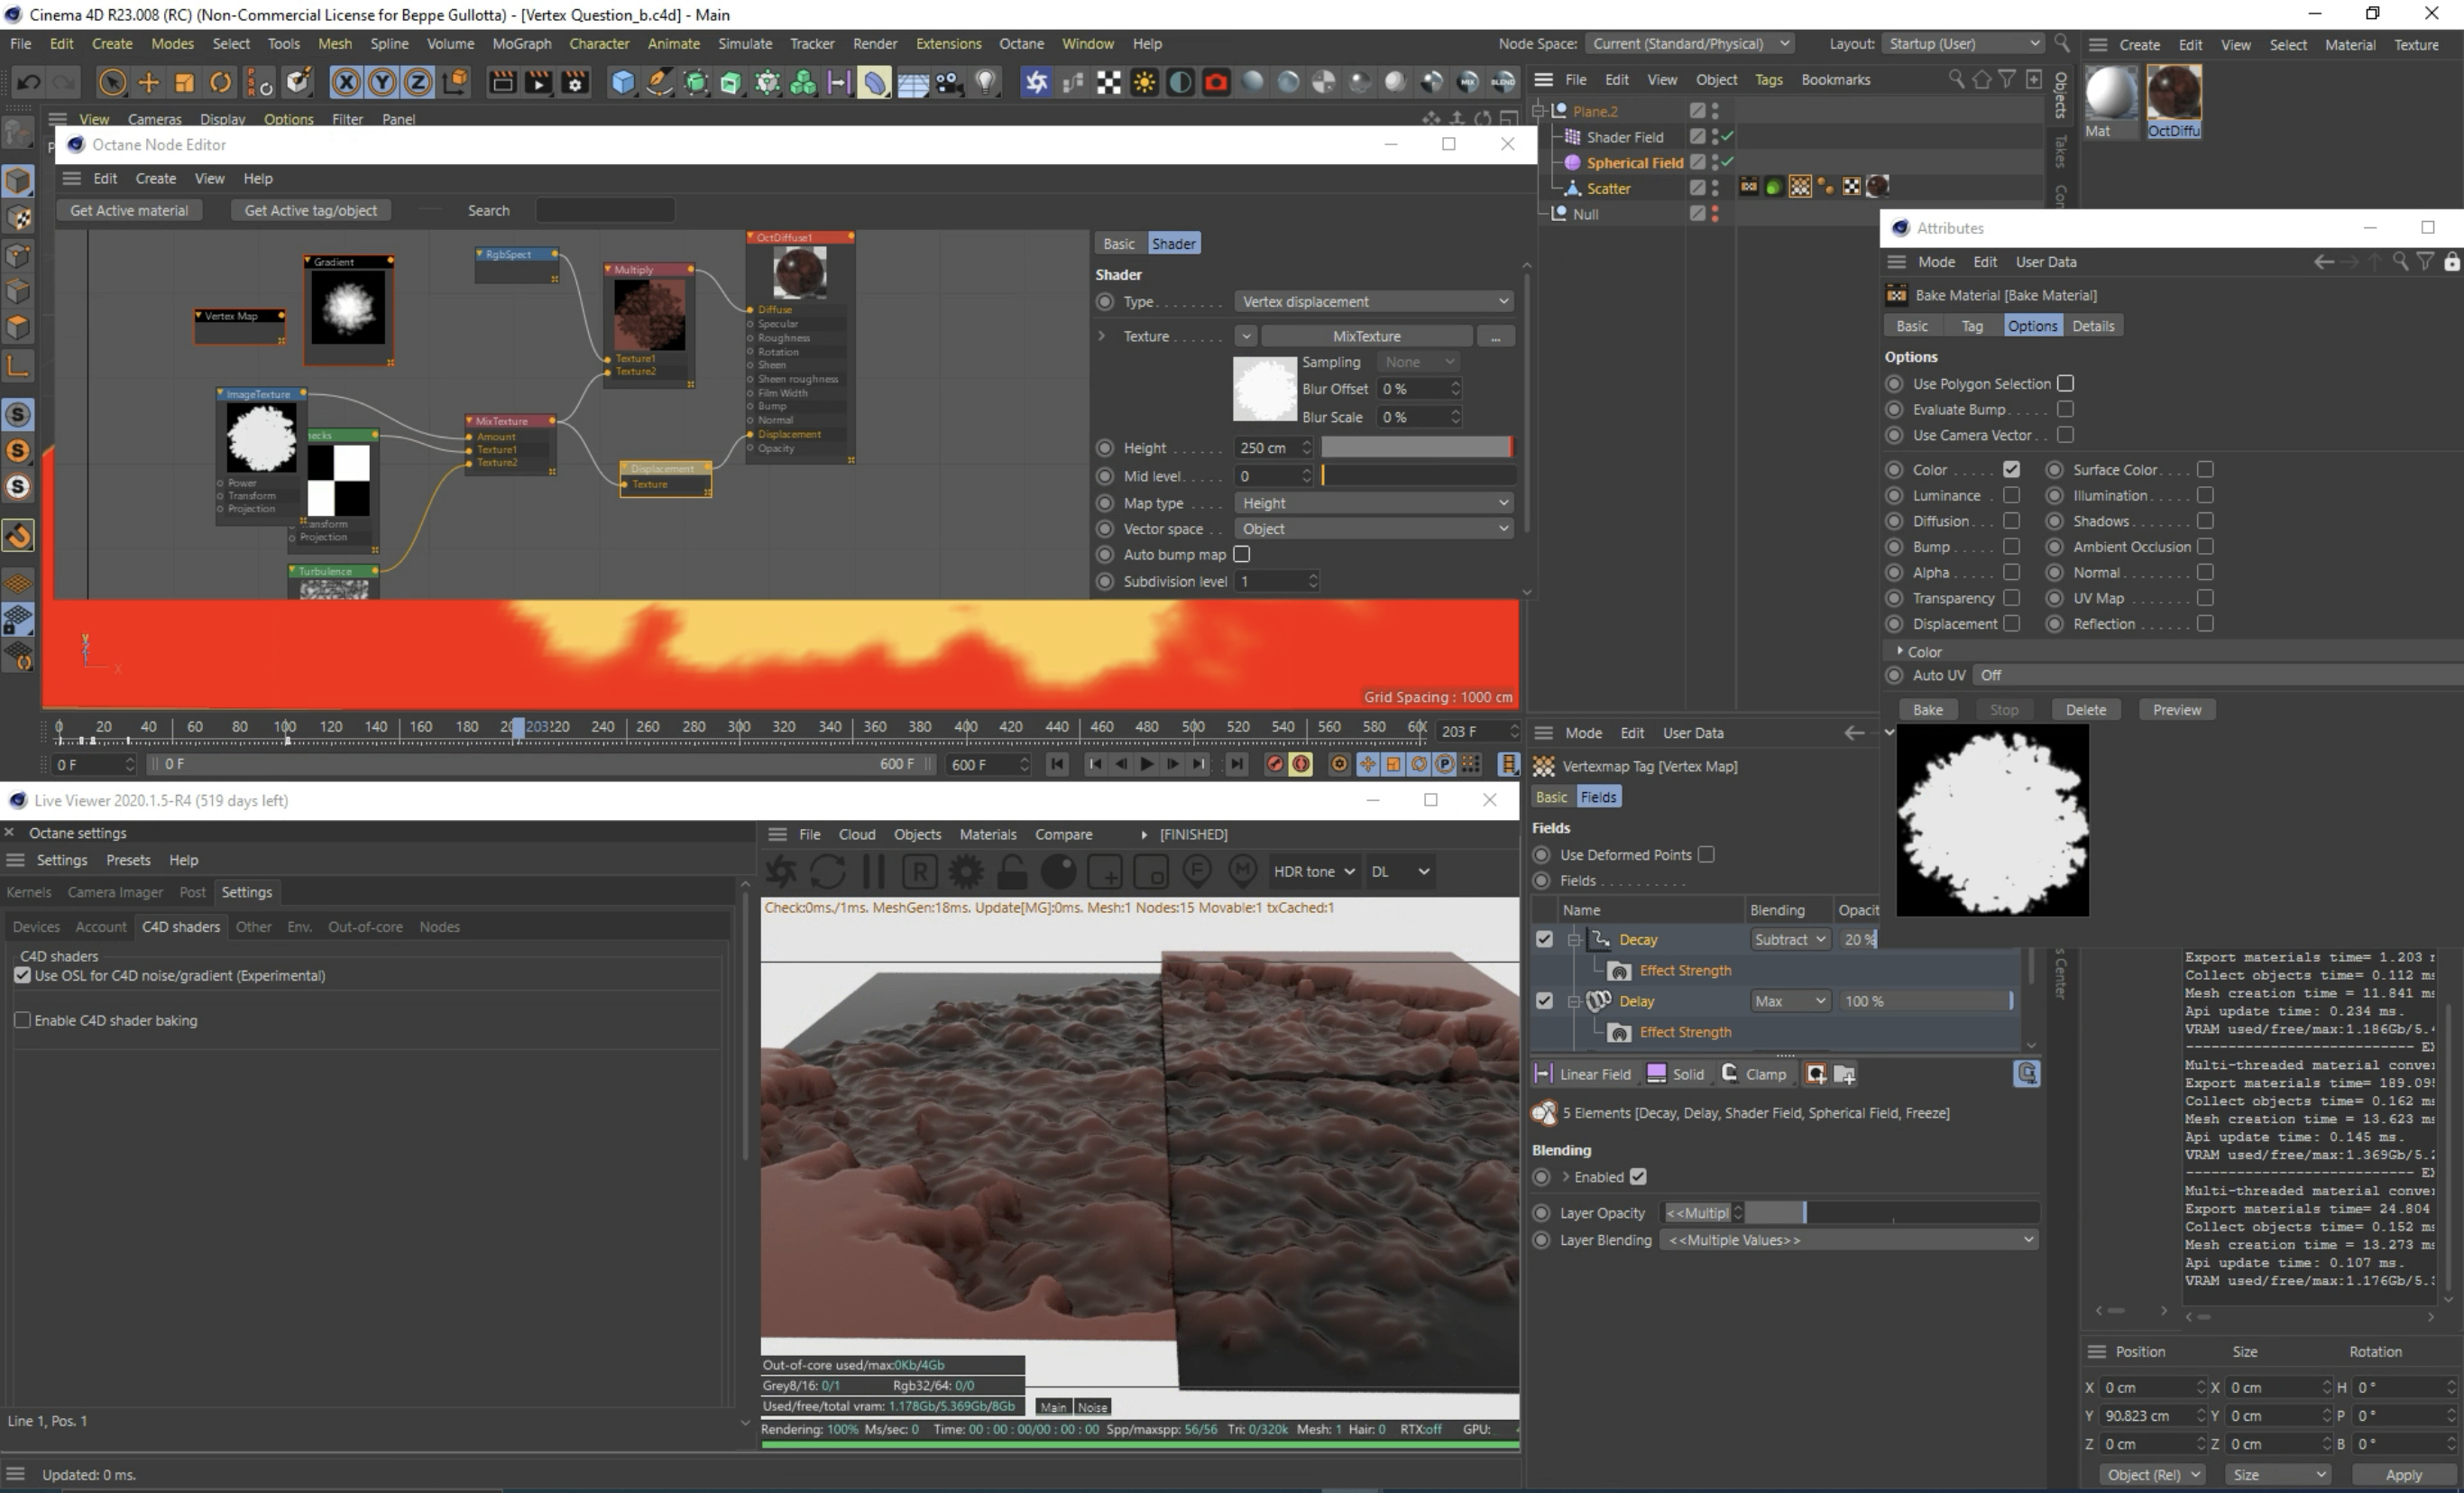Switch to the Details tab
2464x1493 pixels.
pyautogui.click(x=2092, y=326)
